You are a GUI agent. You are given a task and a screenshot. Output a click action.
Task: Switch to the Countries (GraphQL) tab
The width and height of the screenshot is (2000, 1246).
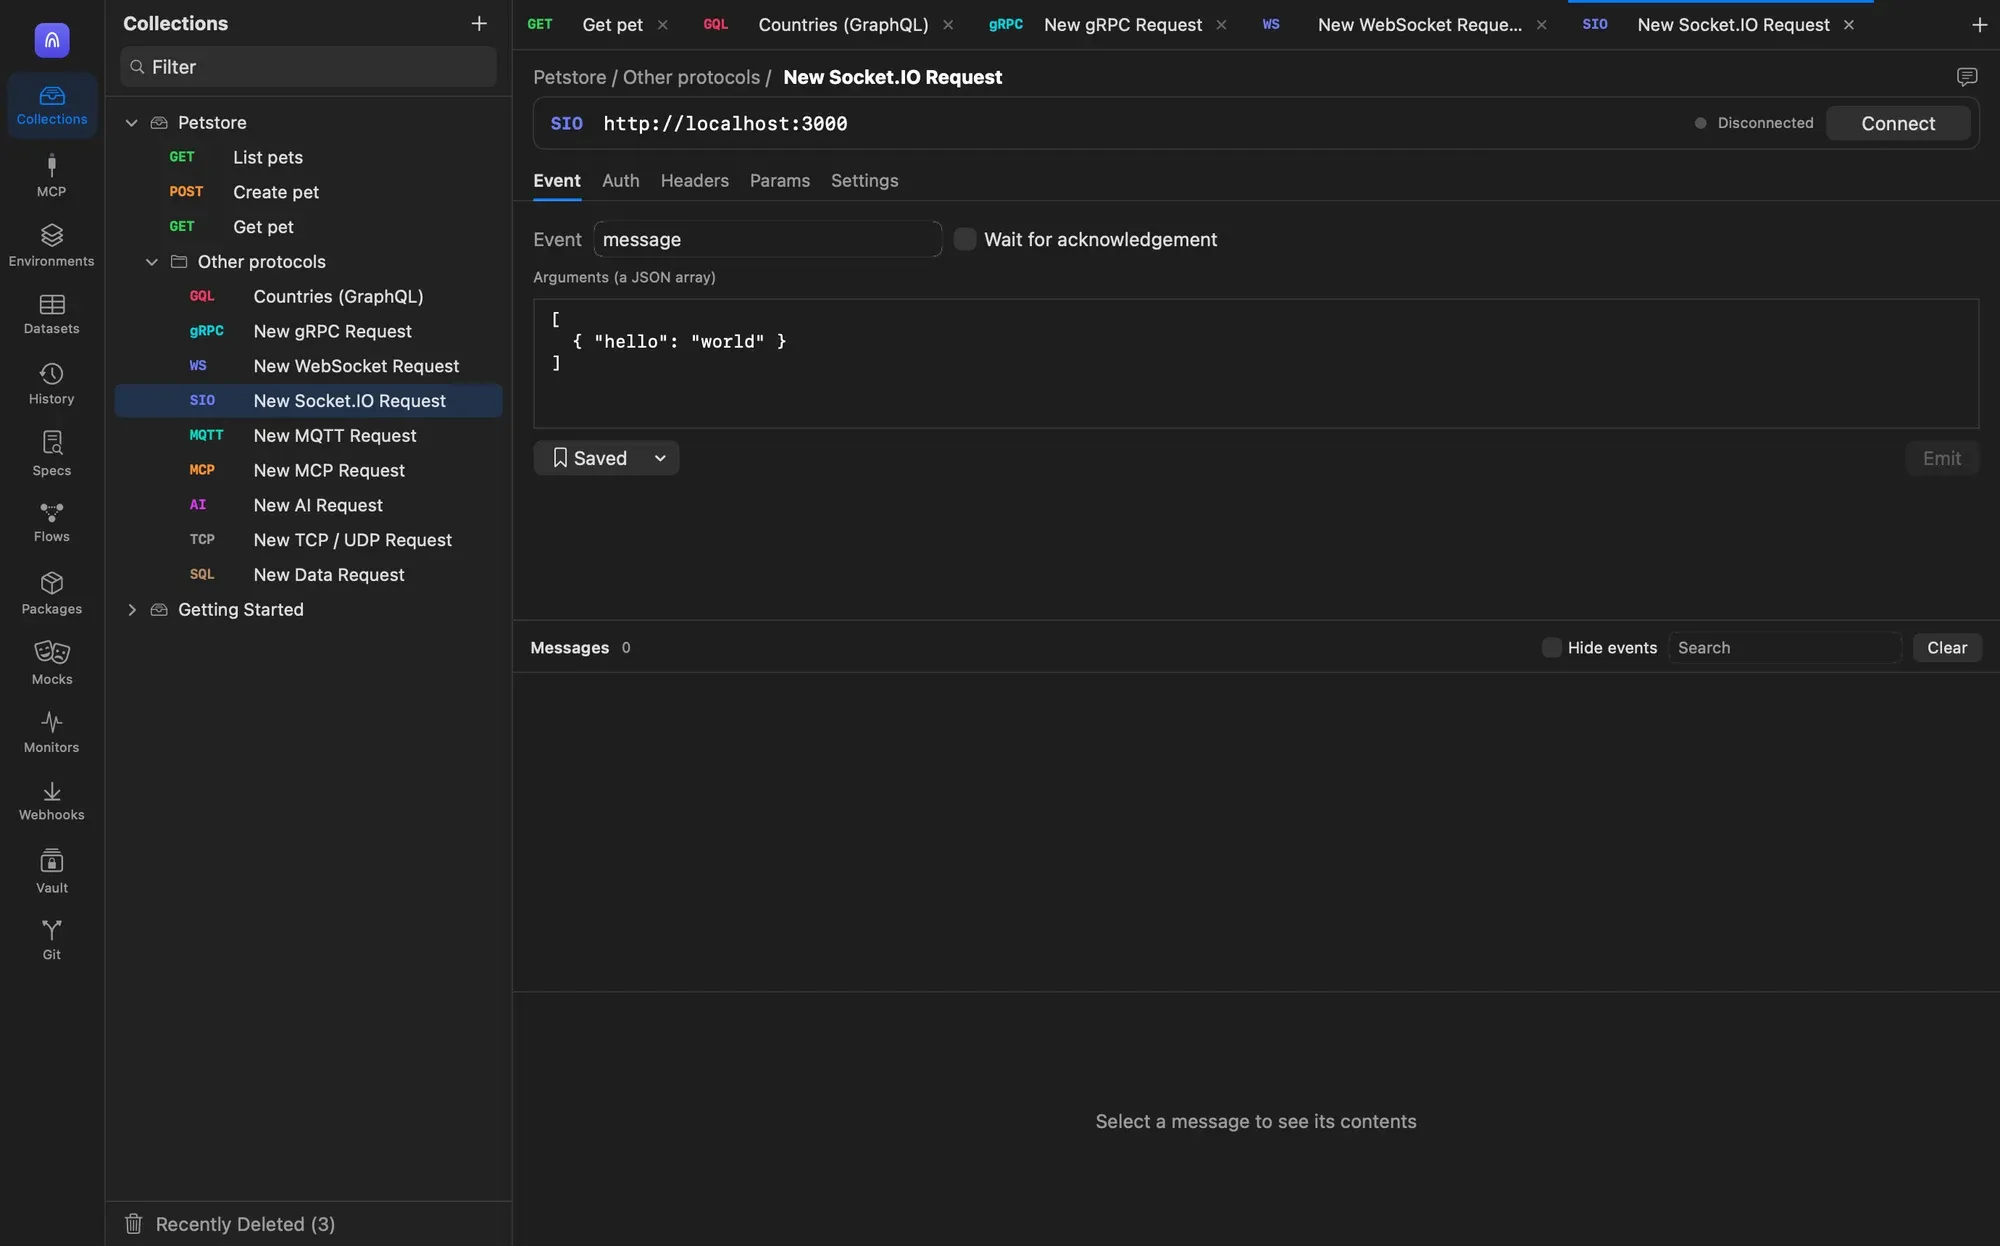(x=843, y=25)
